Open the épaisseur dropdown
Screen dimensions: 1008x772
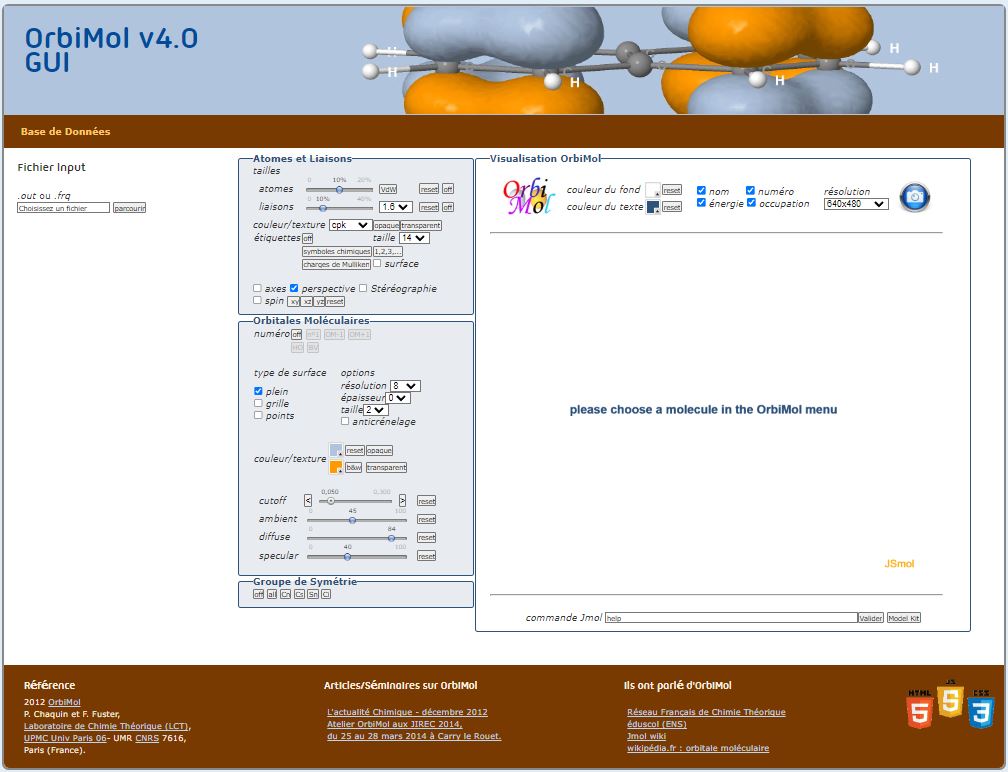398,398
